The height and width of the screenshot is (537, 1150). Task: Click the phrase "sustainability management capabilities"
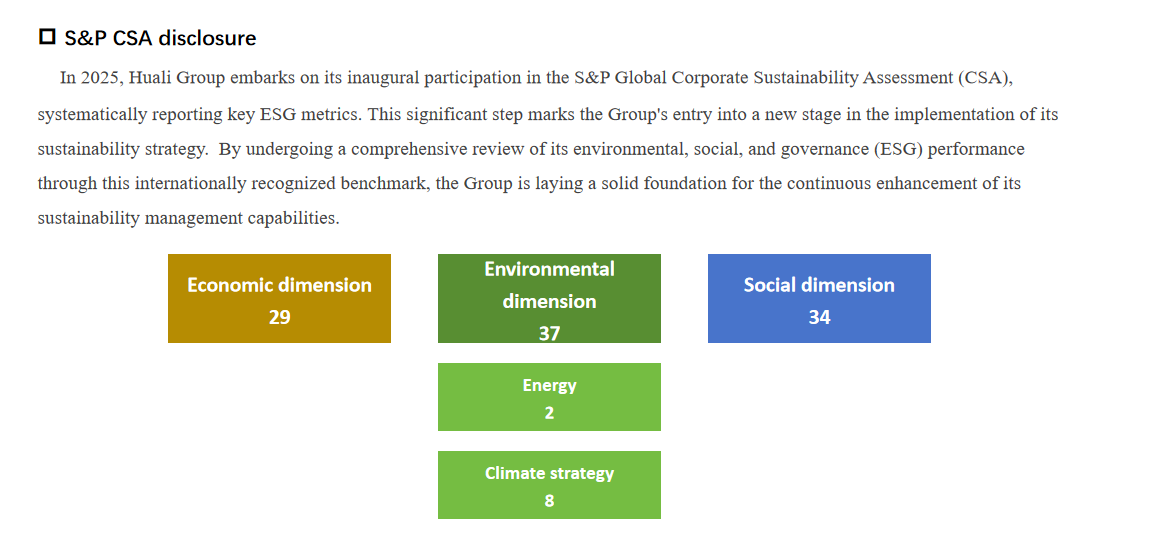coord(187,218)
